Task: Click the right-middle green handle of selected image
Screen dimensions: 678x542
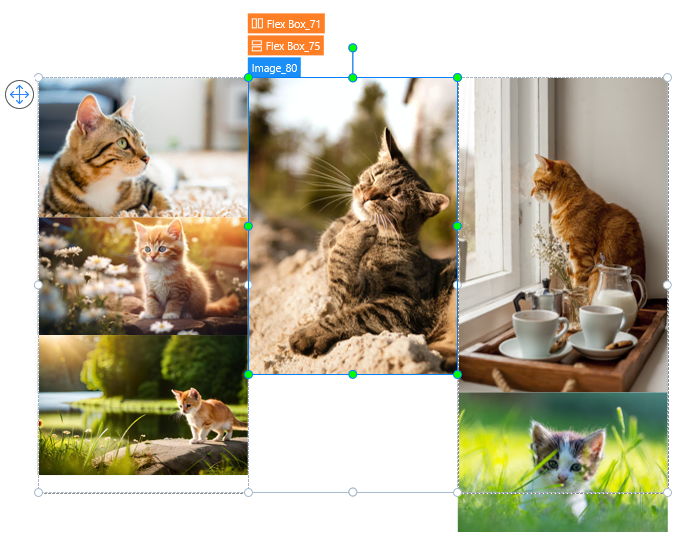Action: [457, 226]
